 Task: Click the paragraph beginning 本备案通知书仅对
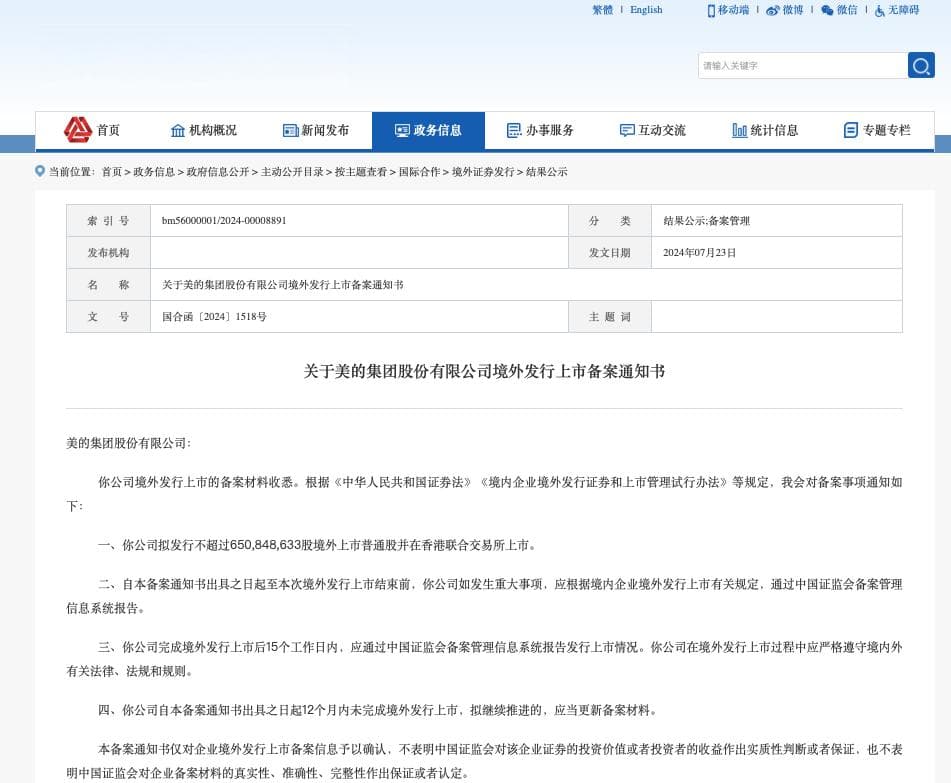coord(484,761)
